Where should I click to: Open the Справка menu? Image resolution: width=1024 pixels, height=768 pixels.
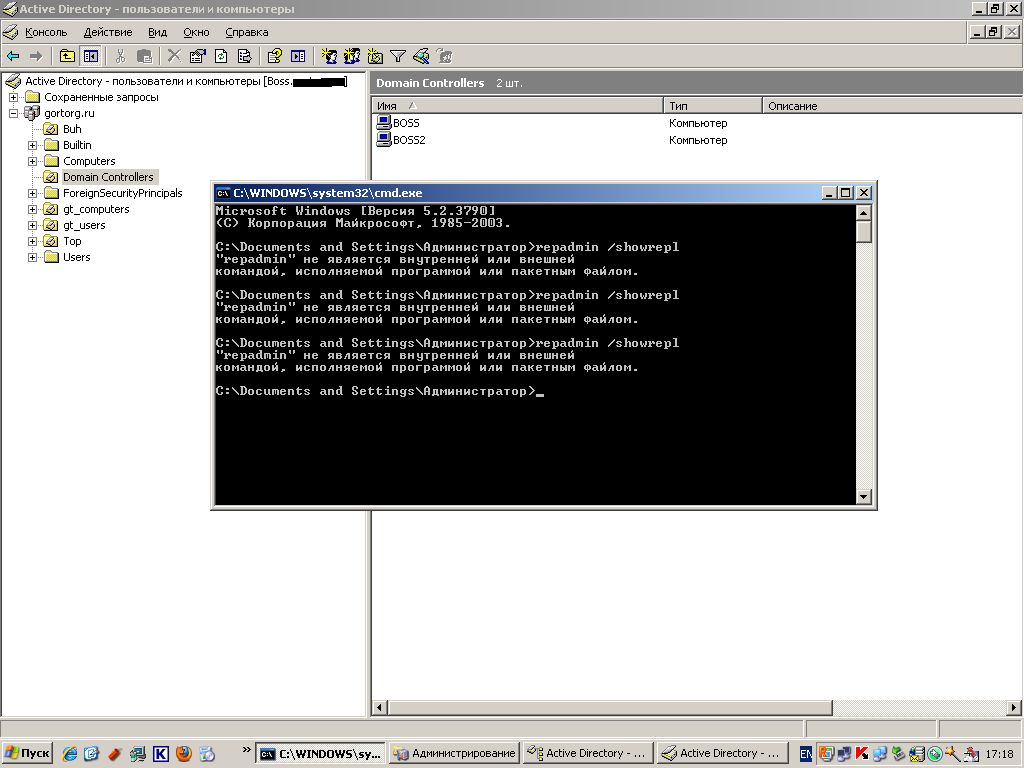pos(246,32)
